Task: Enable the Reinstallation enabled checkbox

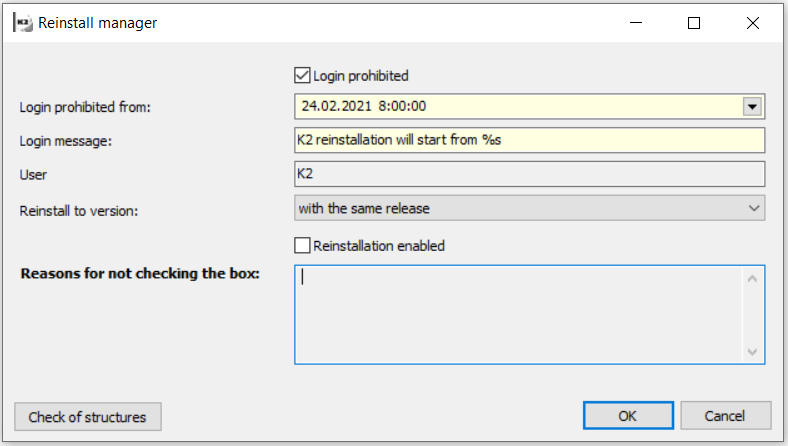Action: click(302, 245)
